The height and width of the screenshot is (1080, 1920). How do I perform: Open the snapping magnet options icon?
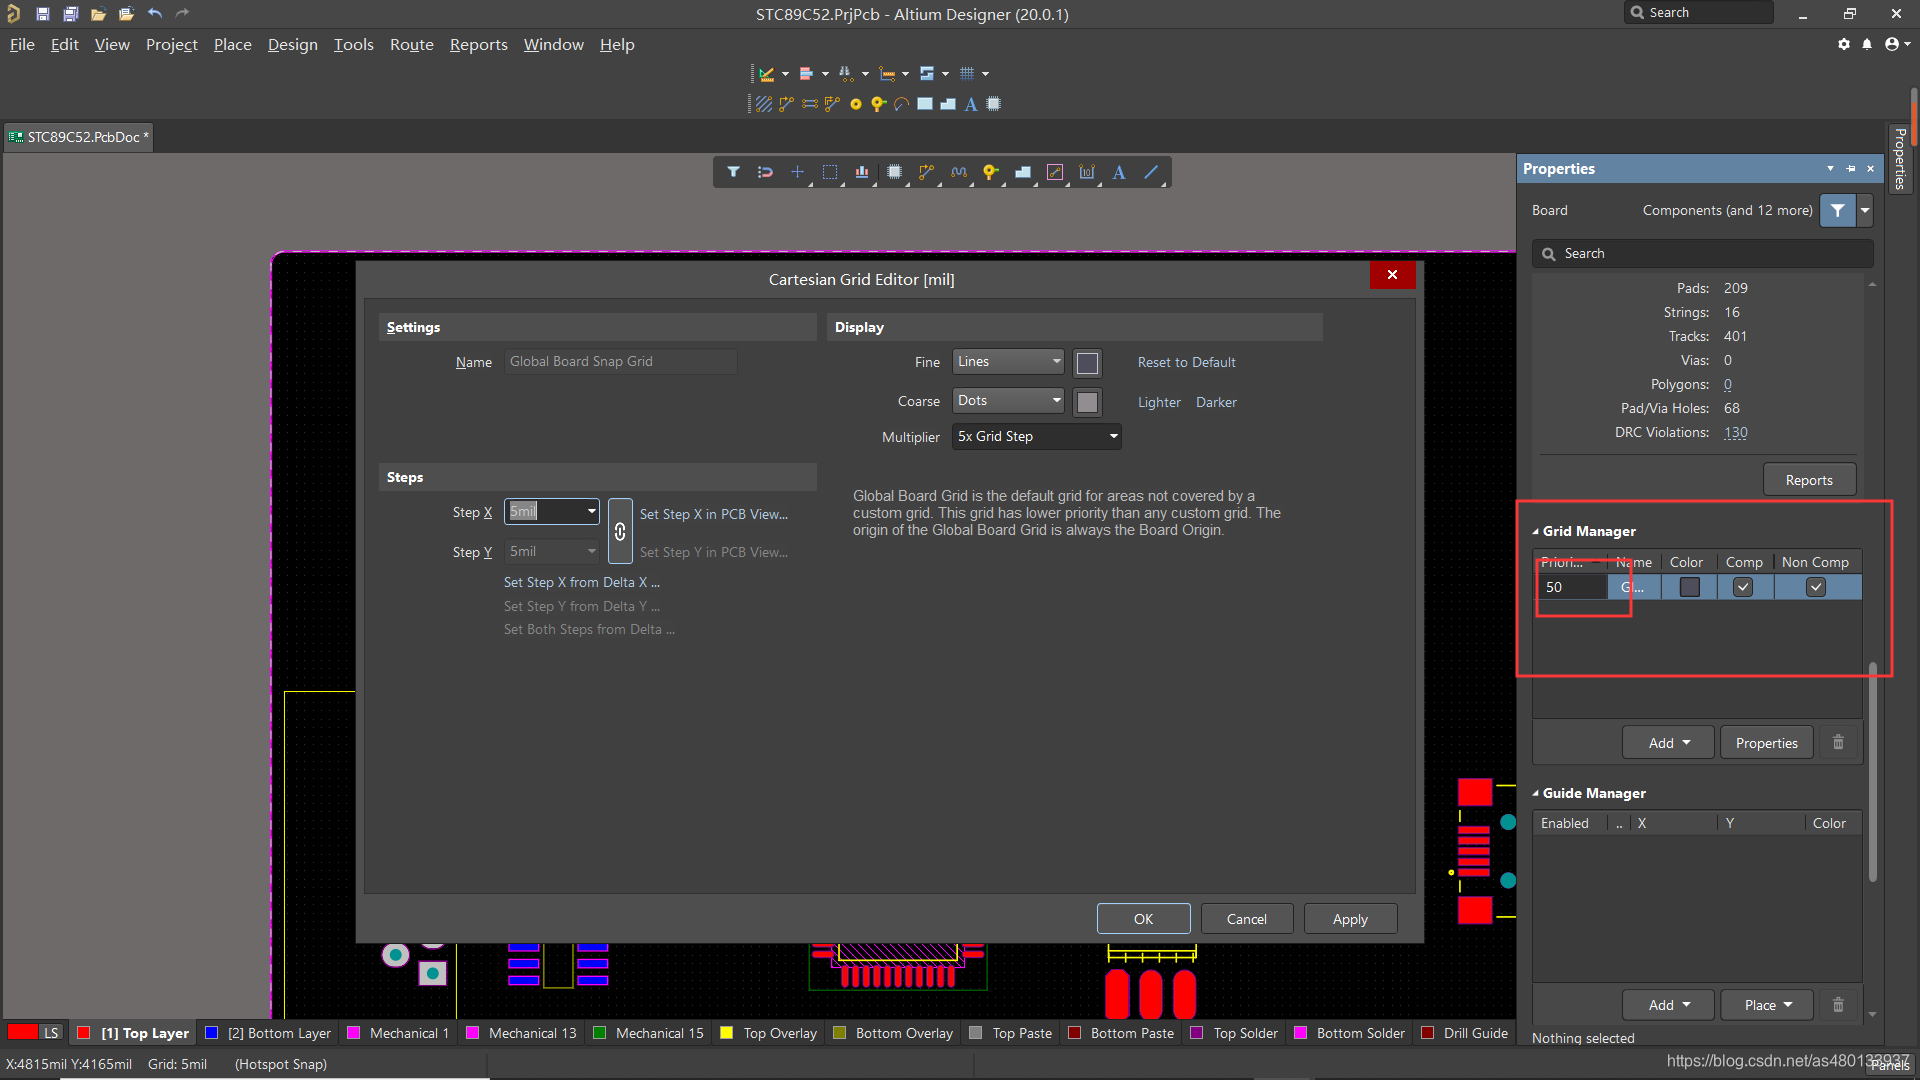tap(765, 172)
